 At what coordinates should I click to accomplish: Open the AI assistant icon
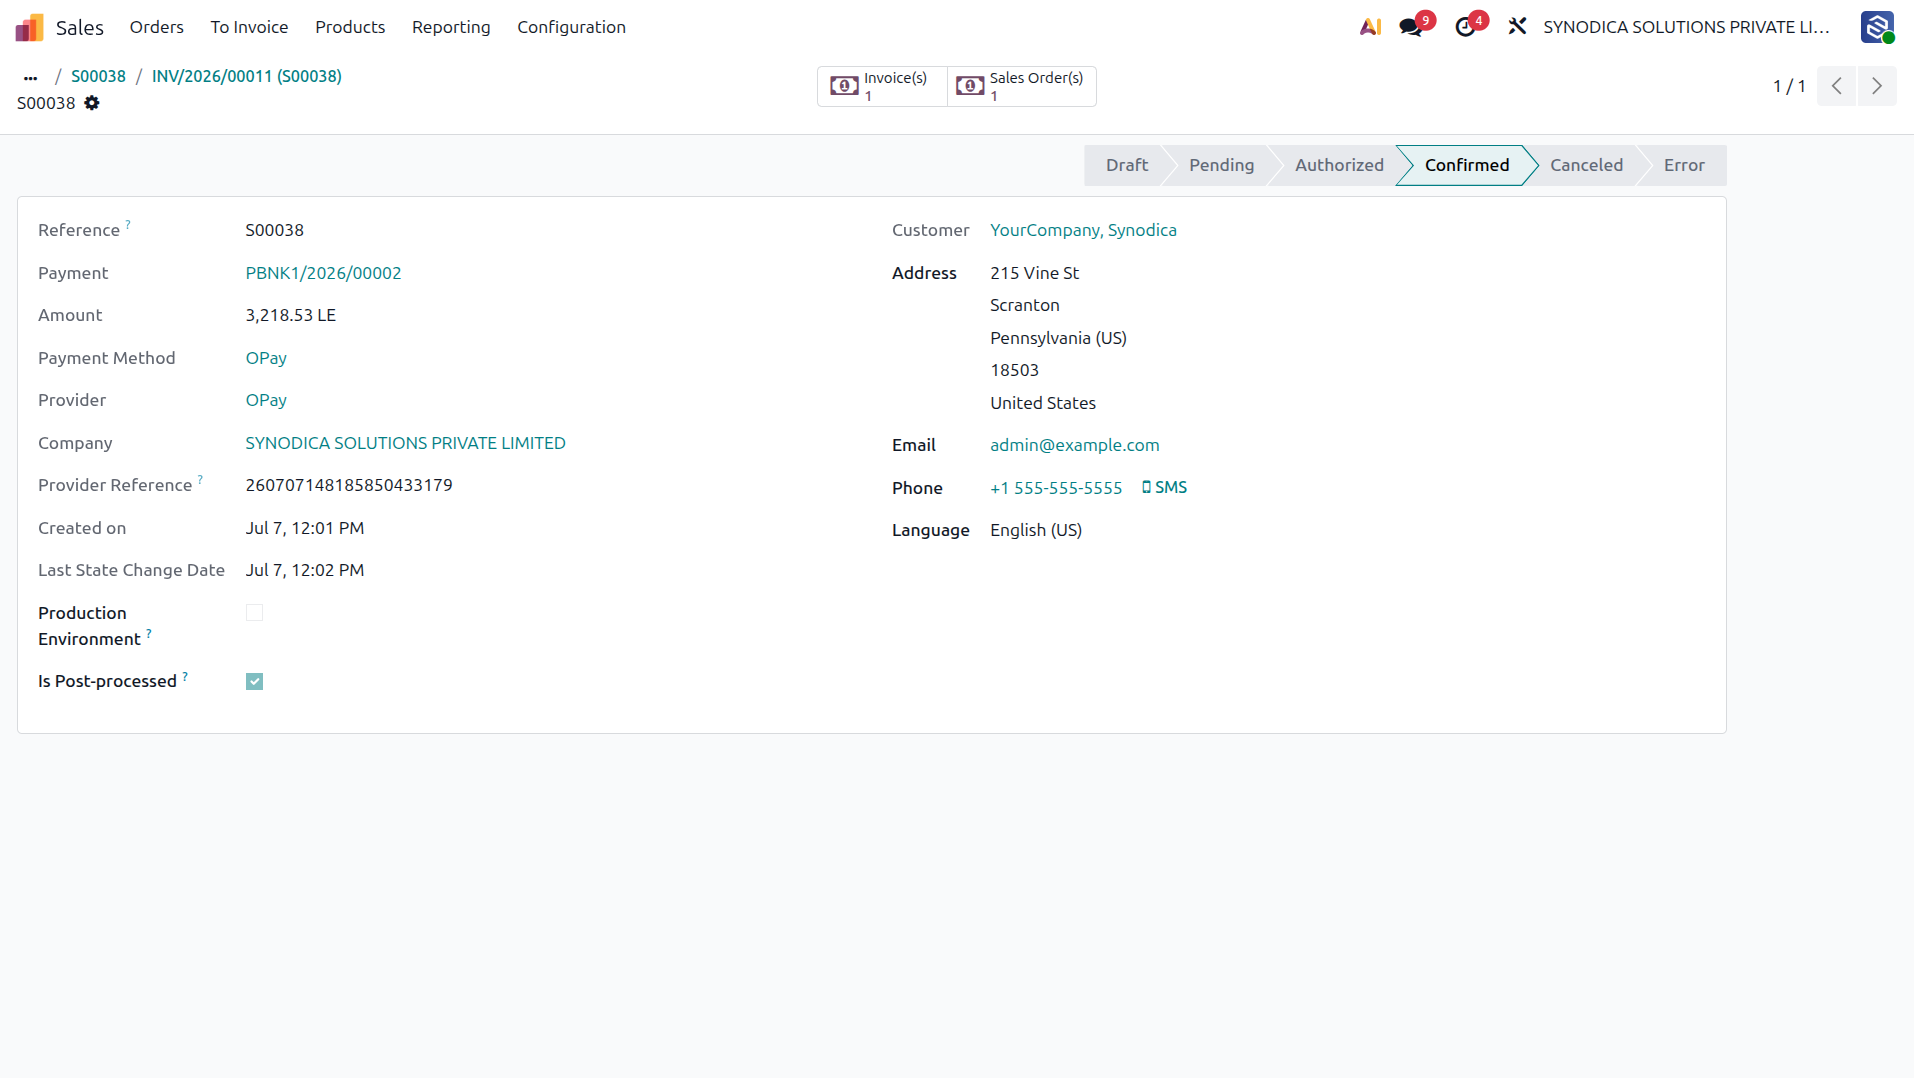click(1370, 27)
